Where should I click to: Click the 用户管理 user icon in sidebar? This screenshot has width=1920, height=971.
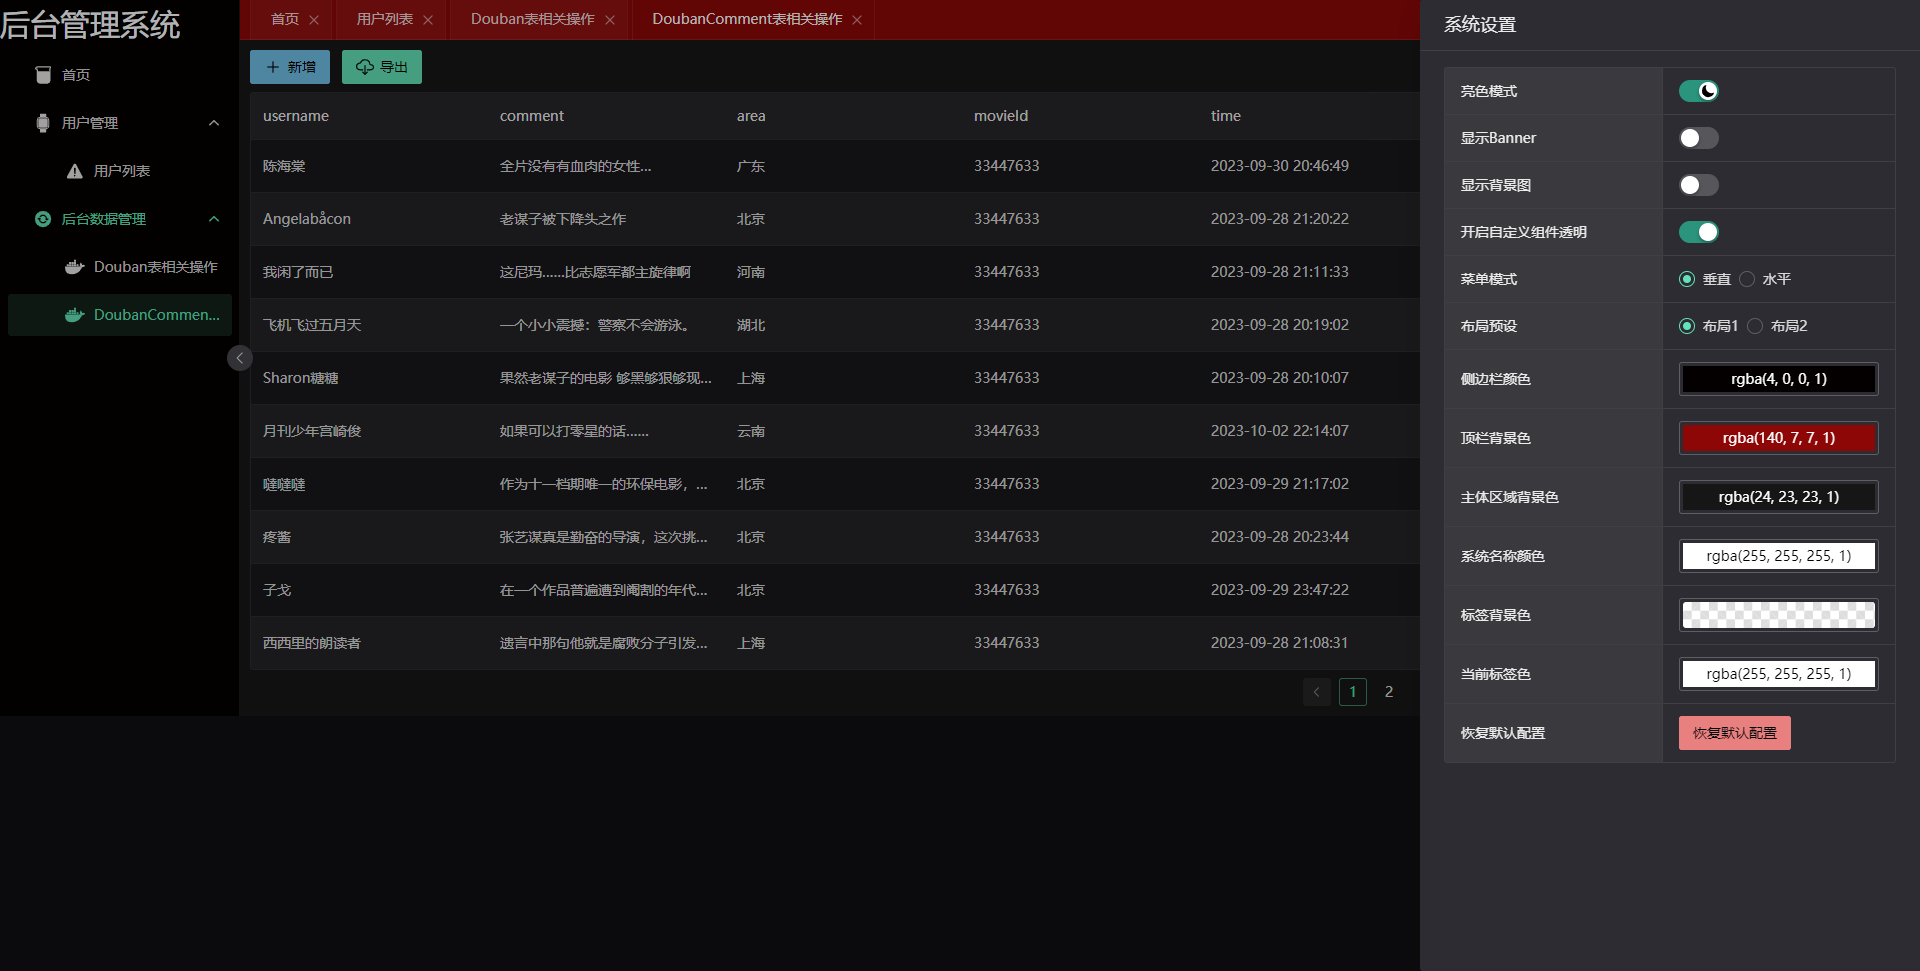coord(42,122)
